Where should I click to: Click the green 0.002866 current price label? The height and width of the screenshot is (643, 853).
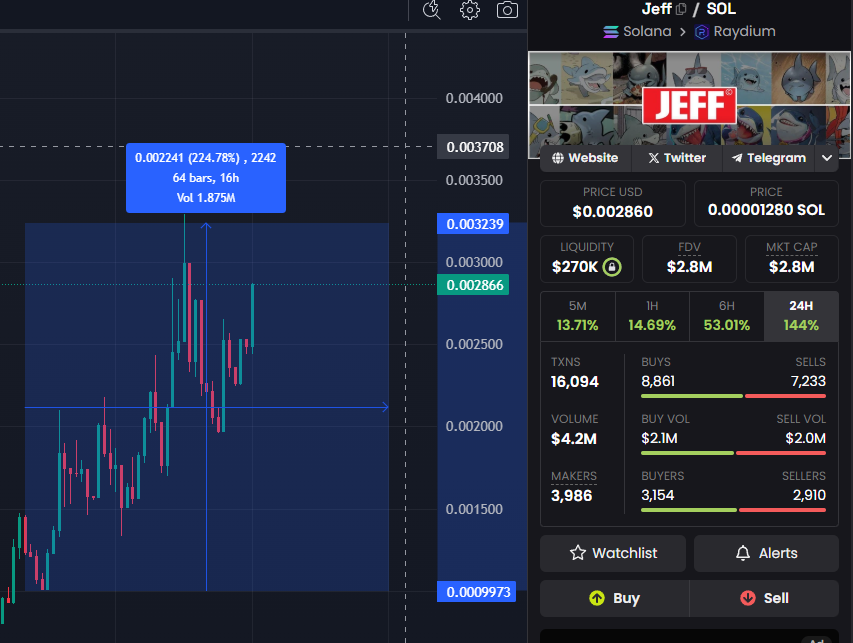473,285
